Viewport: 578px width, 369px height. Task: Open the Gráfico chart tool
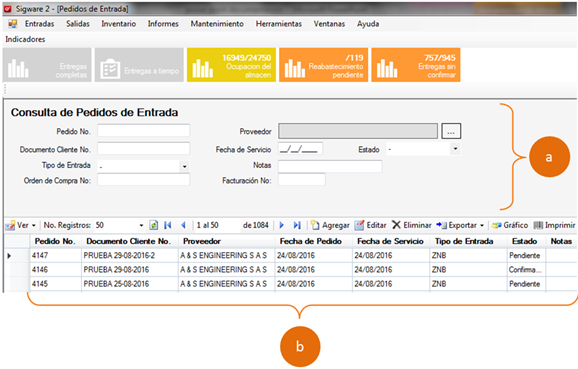point(510,225)
